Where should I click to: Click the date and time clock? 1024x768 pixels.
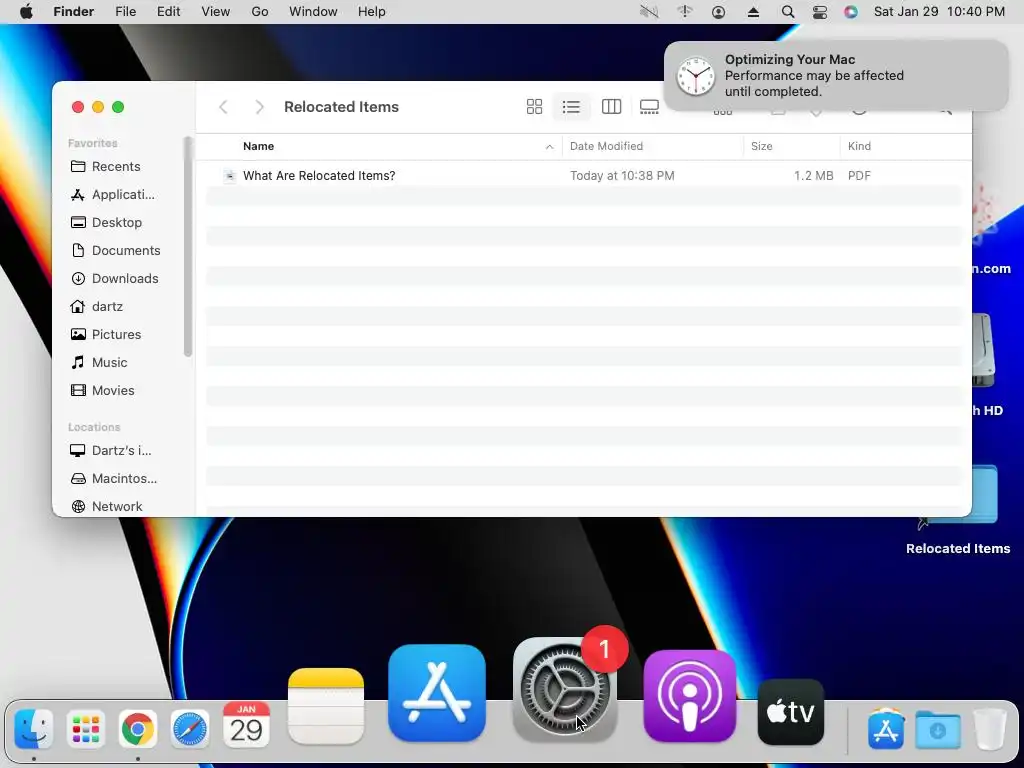tap(939, 12)
